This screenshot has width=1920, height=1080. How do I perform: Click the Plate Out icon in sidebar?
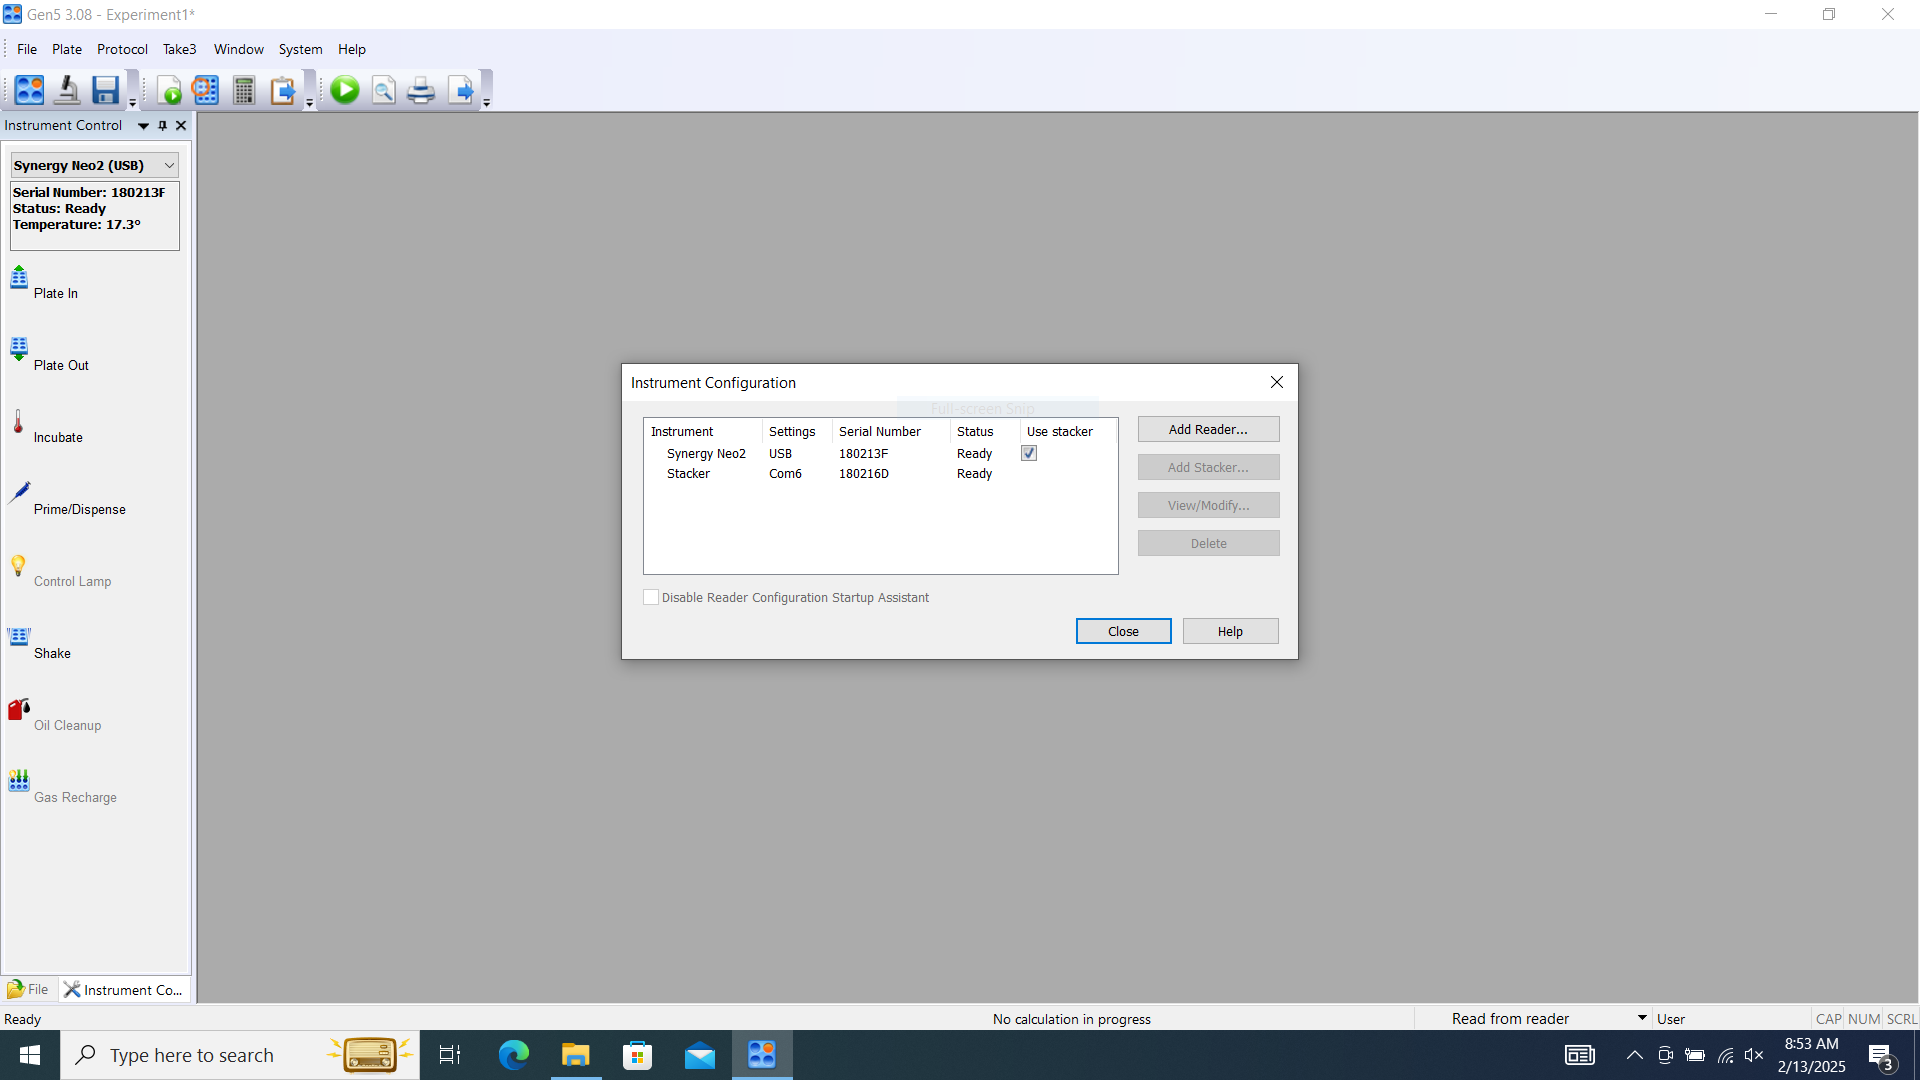pyautogui.click(x=18, y=345)
